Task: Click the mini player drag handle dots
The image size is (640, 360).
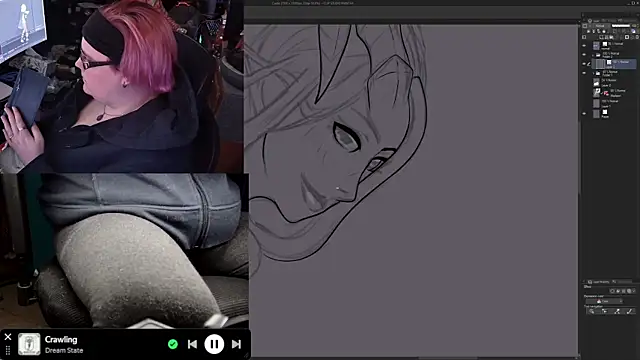Action: (x=8, y=350)
